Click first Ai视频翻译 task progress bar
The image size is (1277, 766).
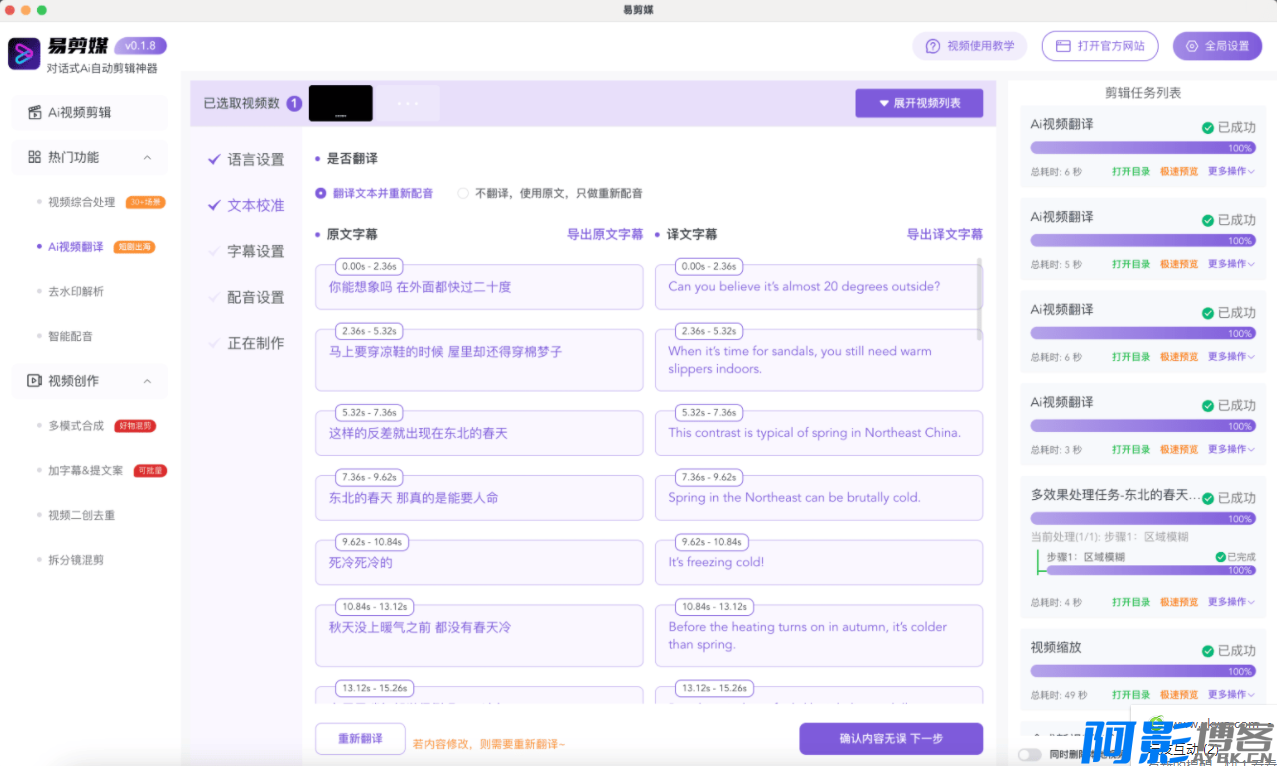1142,148
